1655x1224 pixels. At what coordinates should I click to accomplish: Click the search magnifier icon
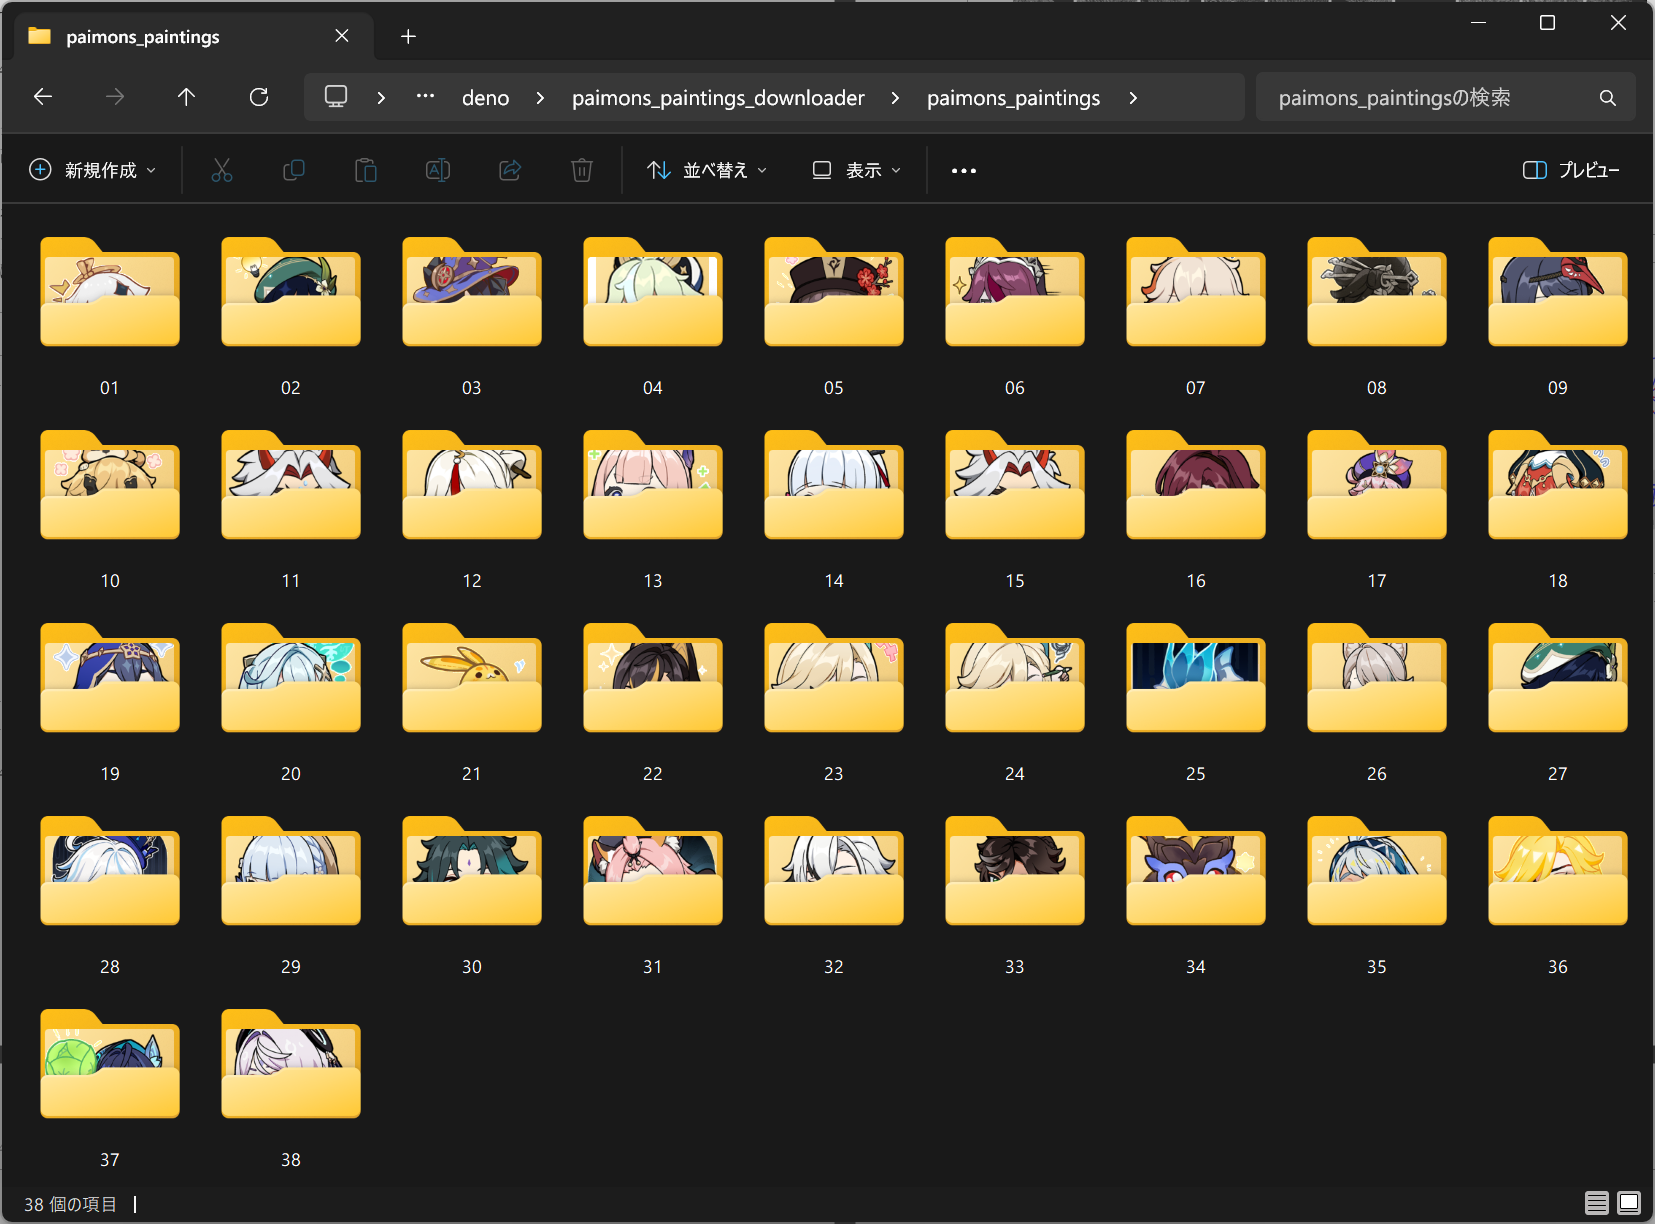pos(1607,98)
